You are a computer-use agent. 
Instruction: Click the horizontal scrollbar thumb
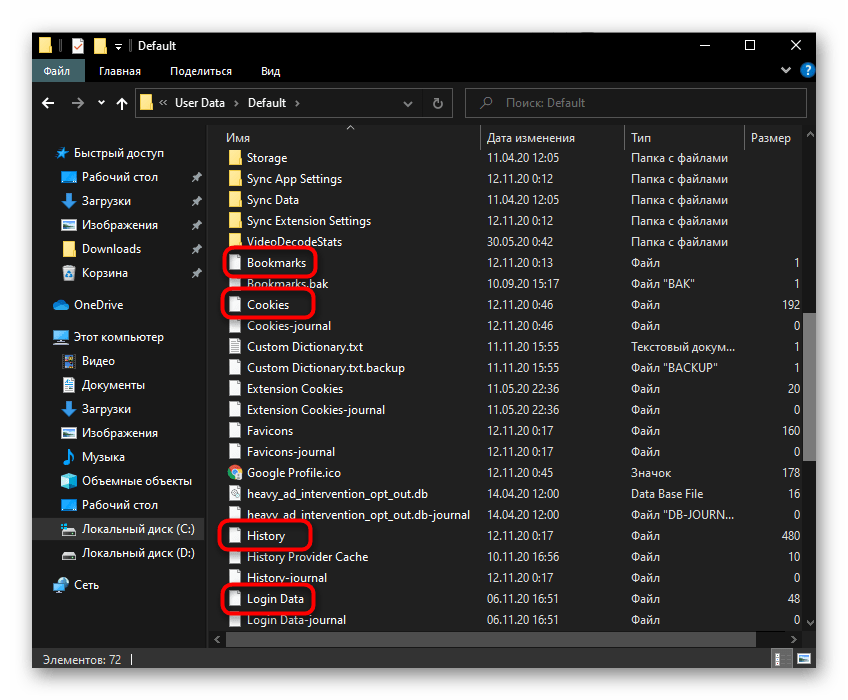(x=491, y=639)
